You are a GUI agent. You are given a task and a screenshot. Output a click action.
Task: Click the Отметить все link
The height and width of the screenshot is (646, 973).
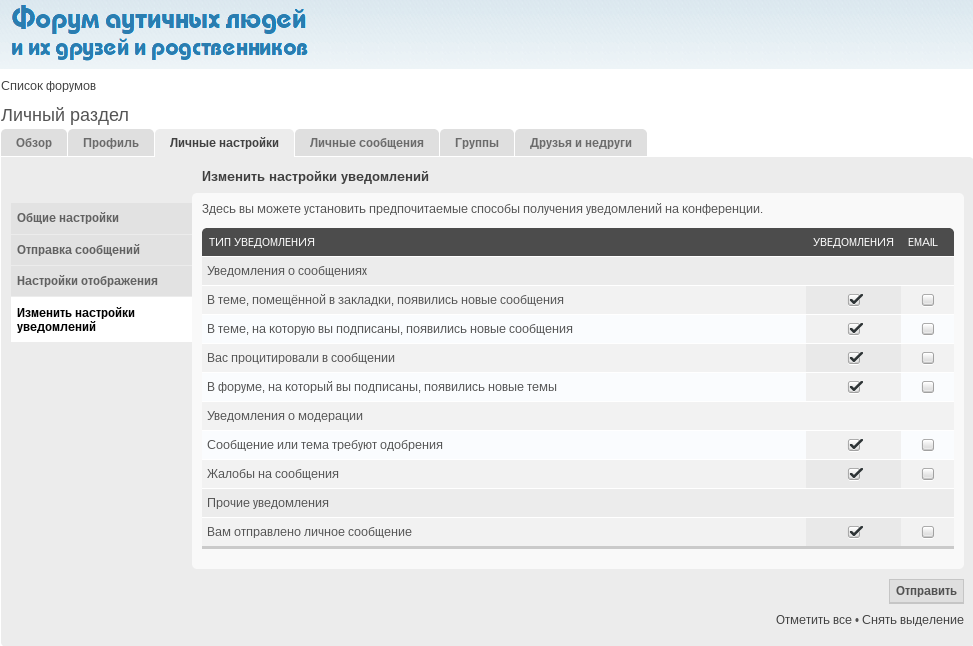point(813,620)
